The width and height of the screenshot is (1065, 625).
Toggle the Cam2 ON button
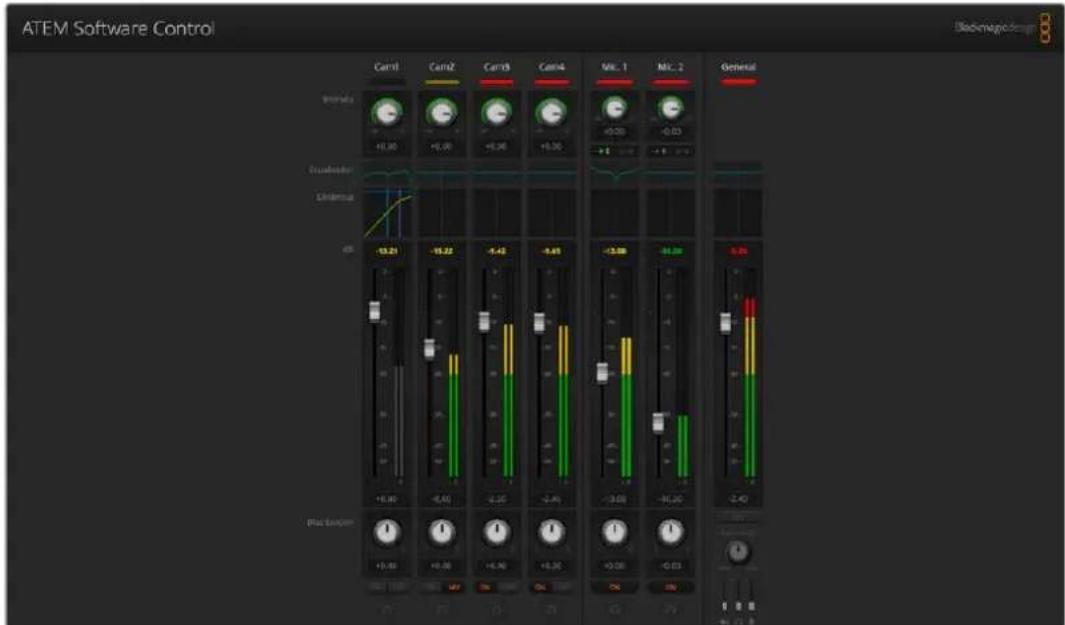(431, 587)
